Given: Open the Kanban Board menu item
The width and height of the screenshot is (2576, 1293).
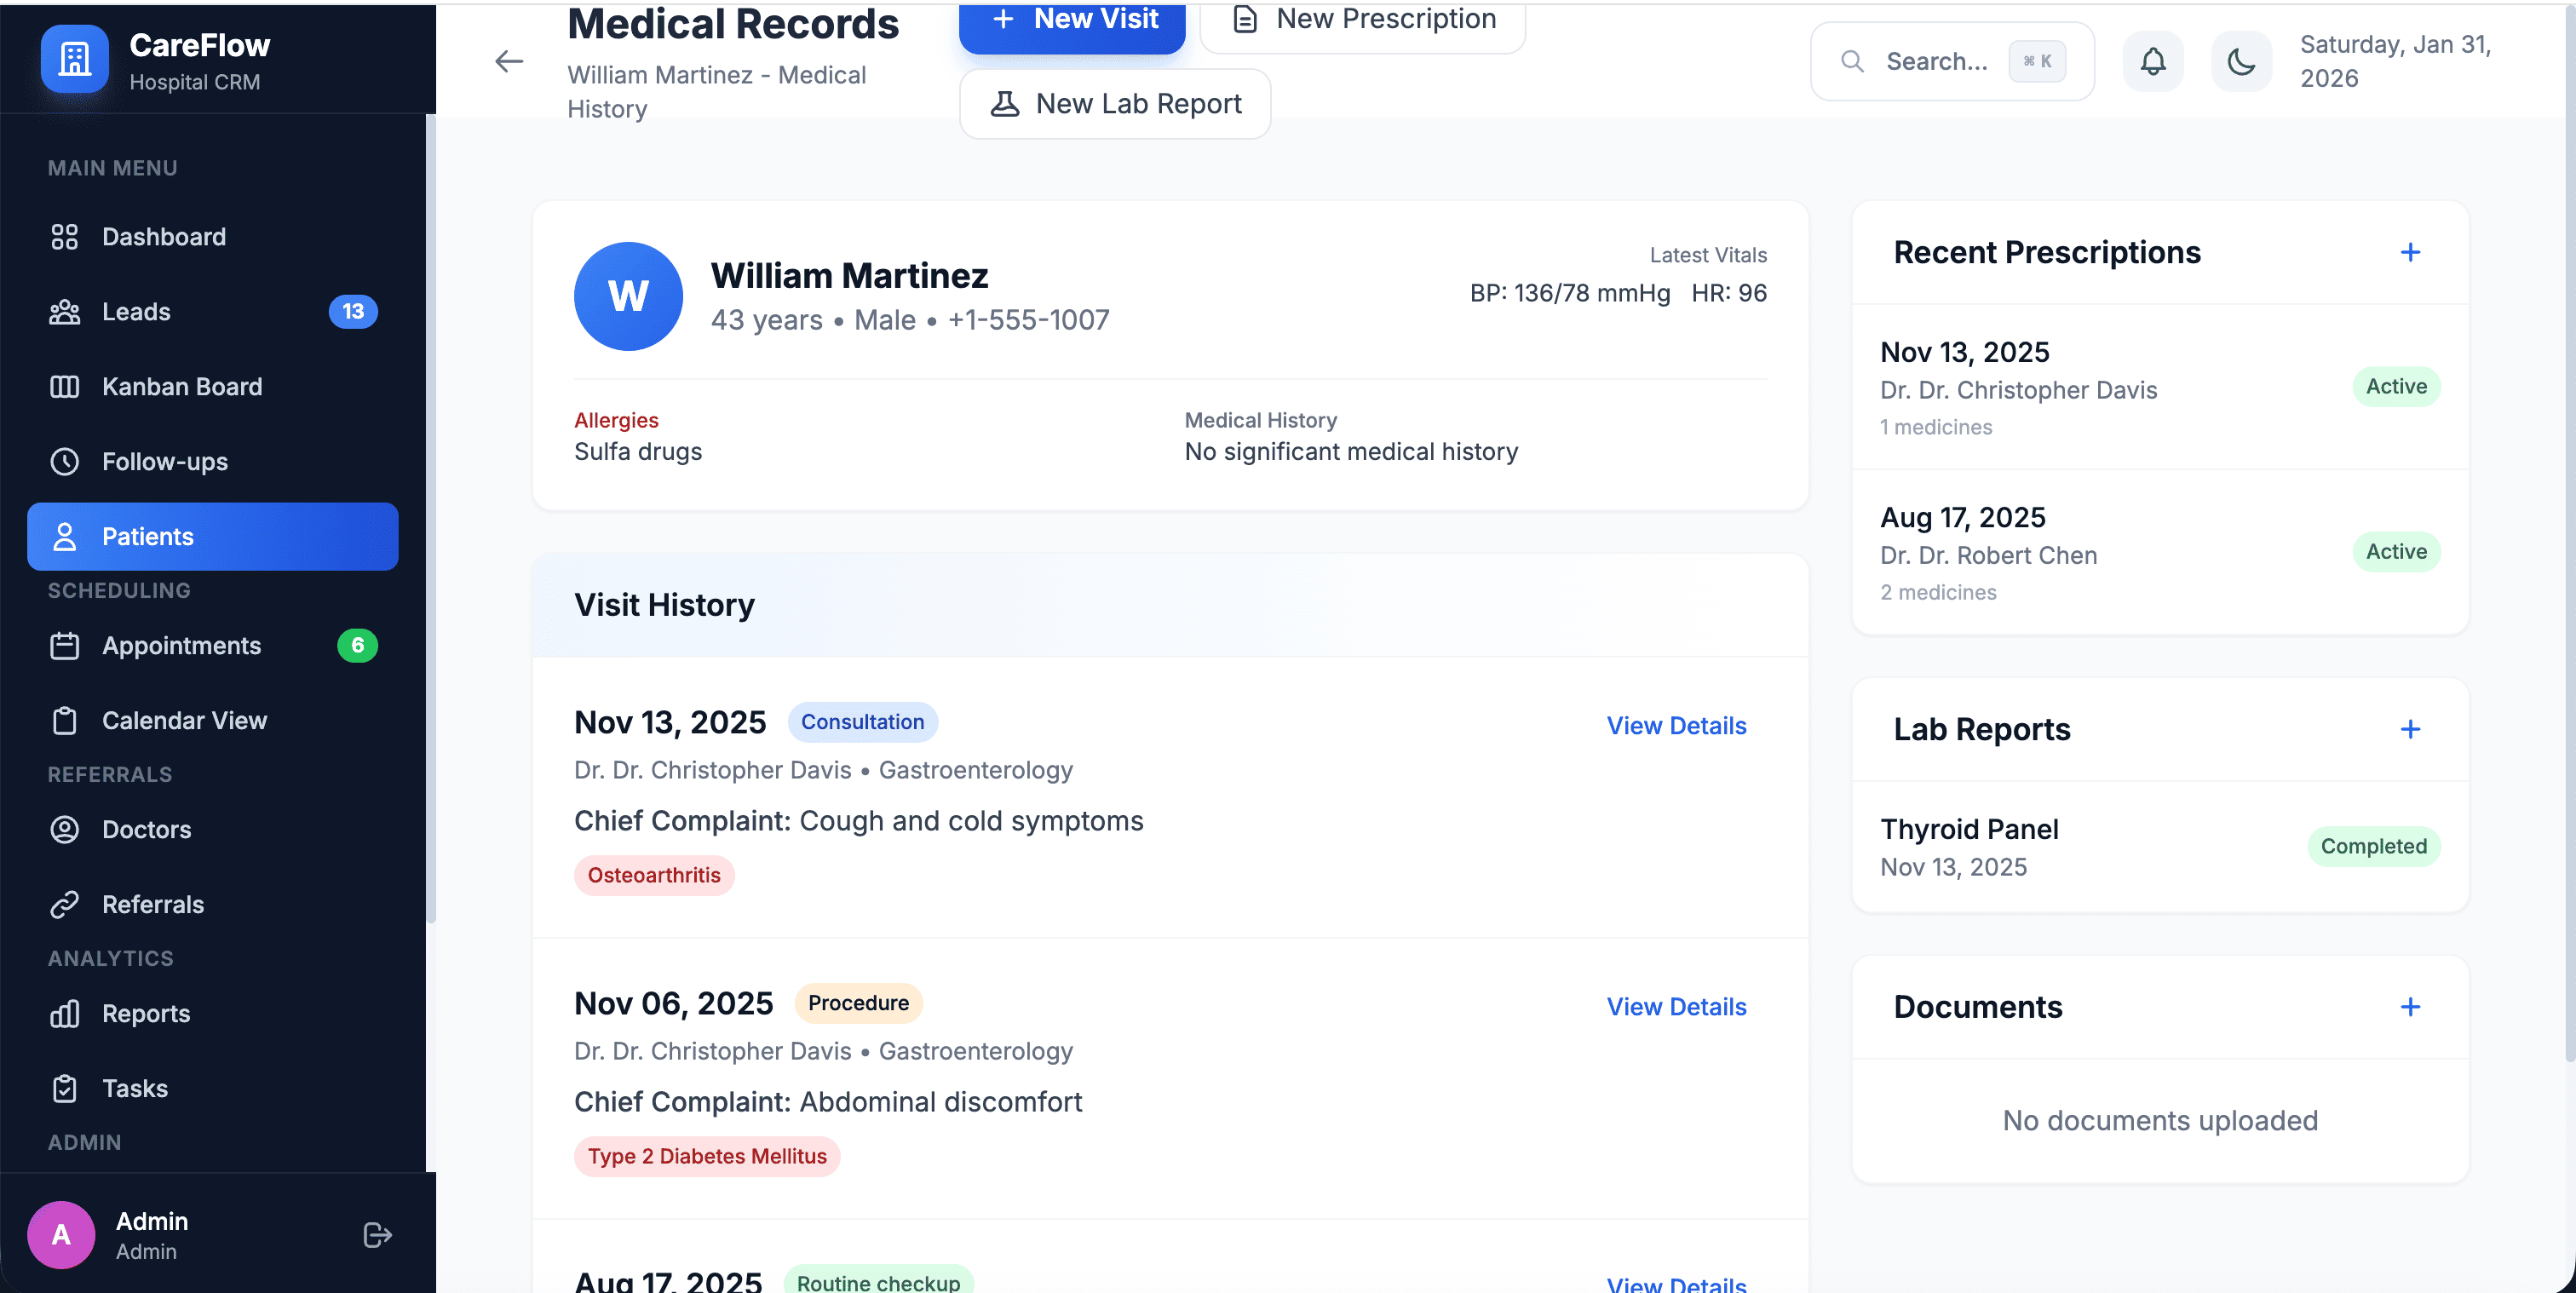Looking at the screenshot, I should [x=182, y=387].
